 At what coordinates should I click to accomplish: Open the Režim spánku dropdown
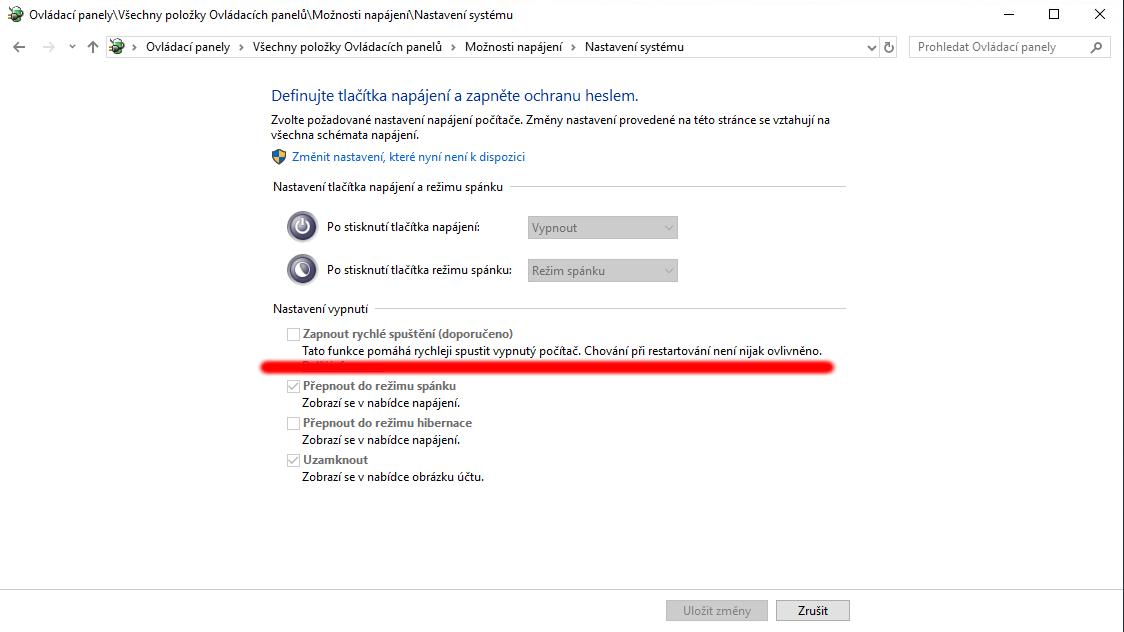pyautogui.click(x=602, y=270)
